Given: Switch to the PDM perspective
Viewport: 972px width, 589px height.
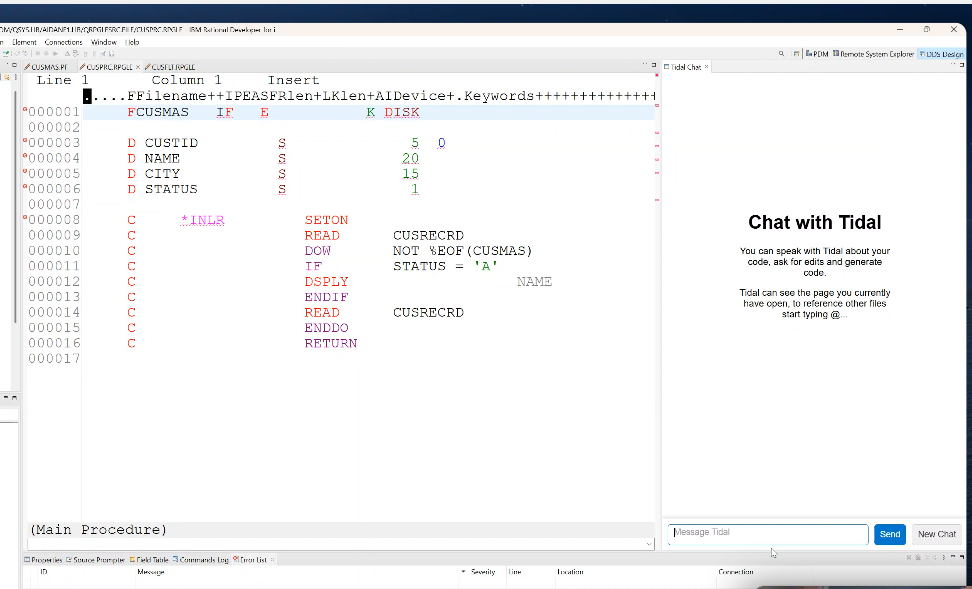Looking at the screenshot, I should (817, 54).
